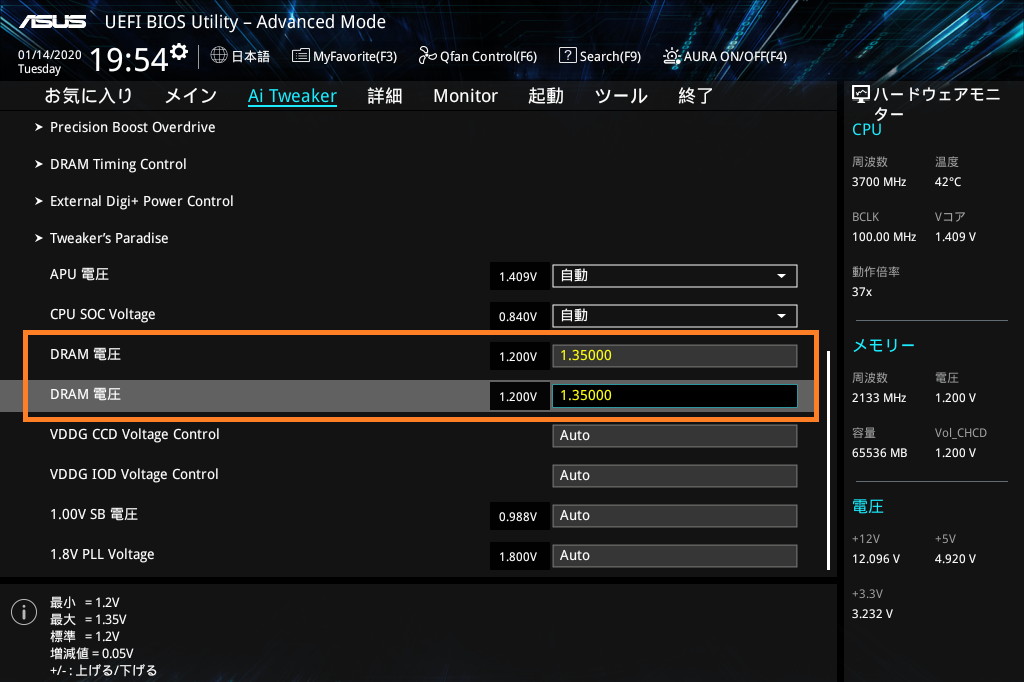Open MyFavorite(F3) list icon
Viewport: 1024px width, 682px height.
coord(300,56)
